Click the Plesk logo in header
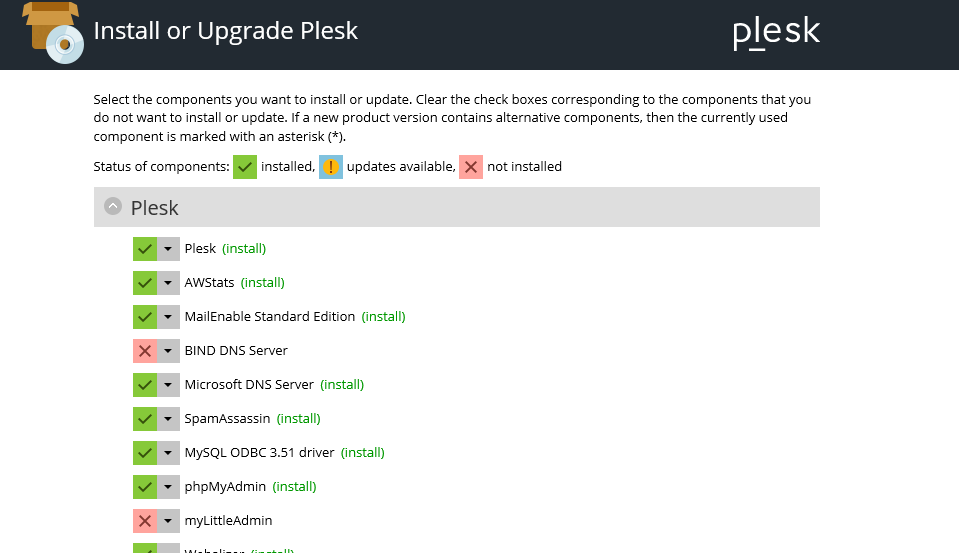Viewport: 959px width, 553px height. click(776, 32)
